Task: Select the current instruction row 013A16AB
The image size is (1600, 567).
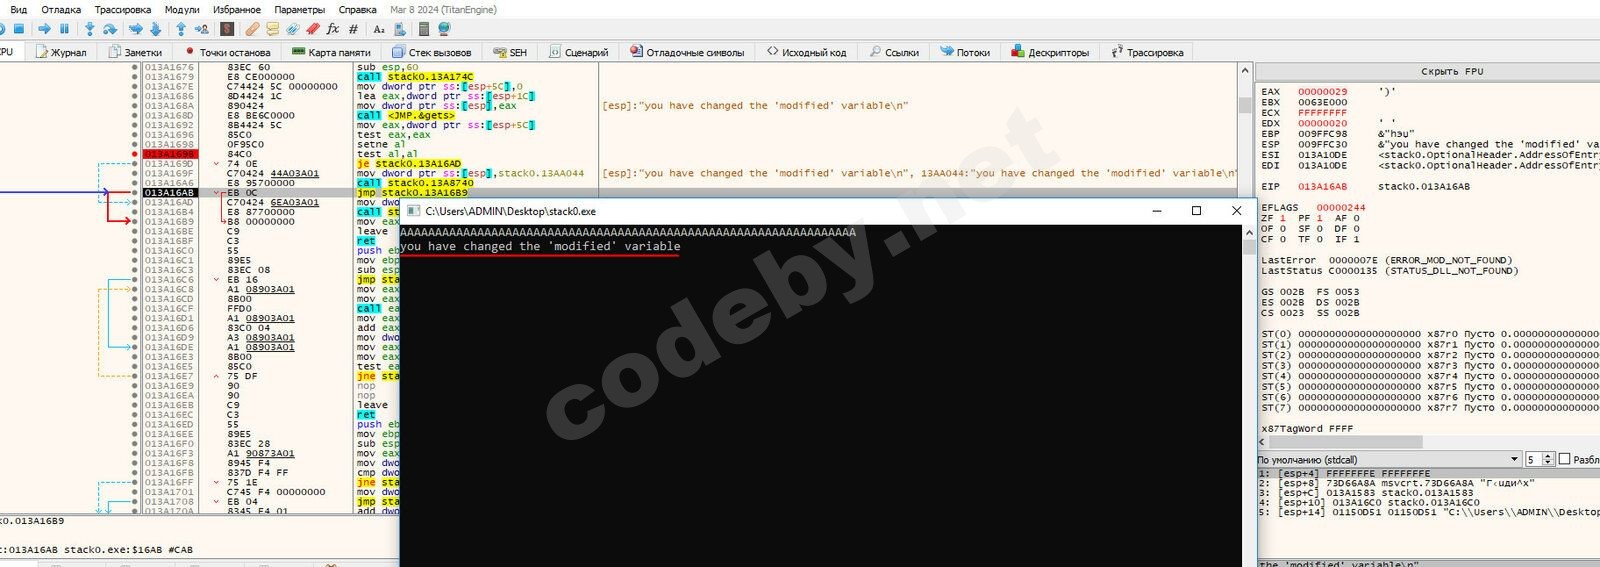Action: pos(690,192)
